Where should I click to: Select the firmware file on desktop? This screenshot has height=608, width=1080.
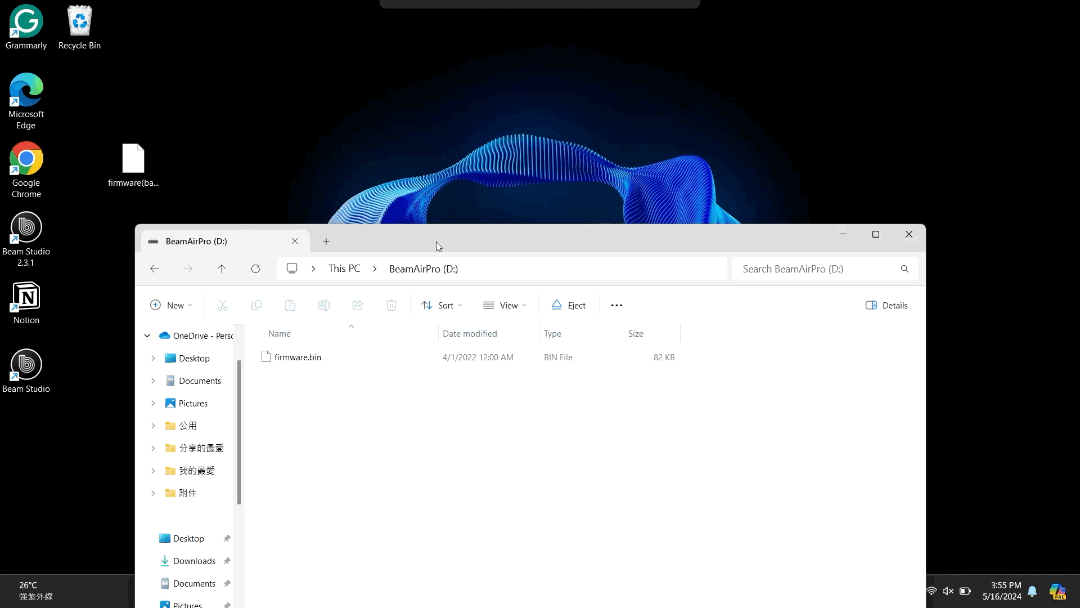(133, 165)
